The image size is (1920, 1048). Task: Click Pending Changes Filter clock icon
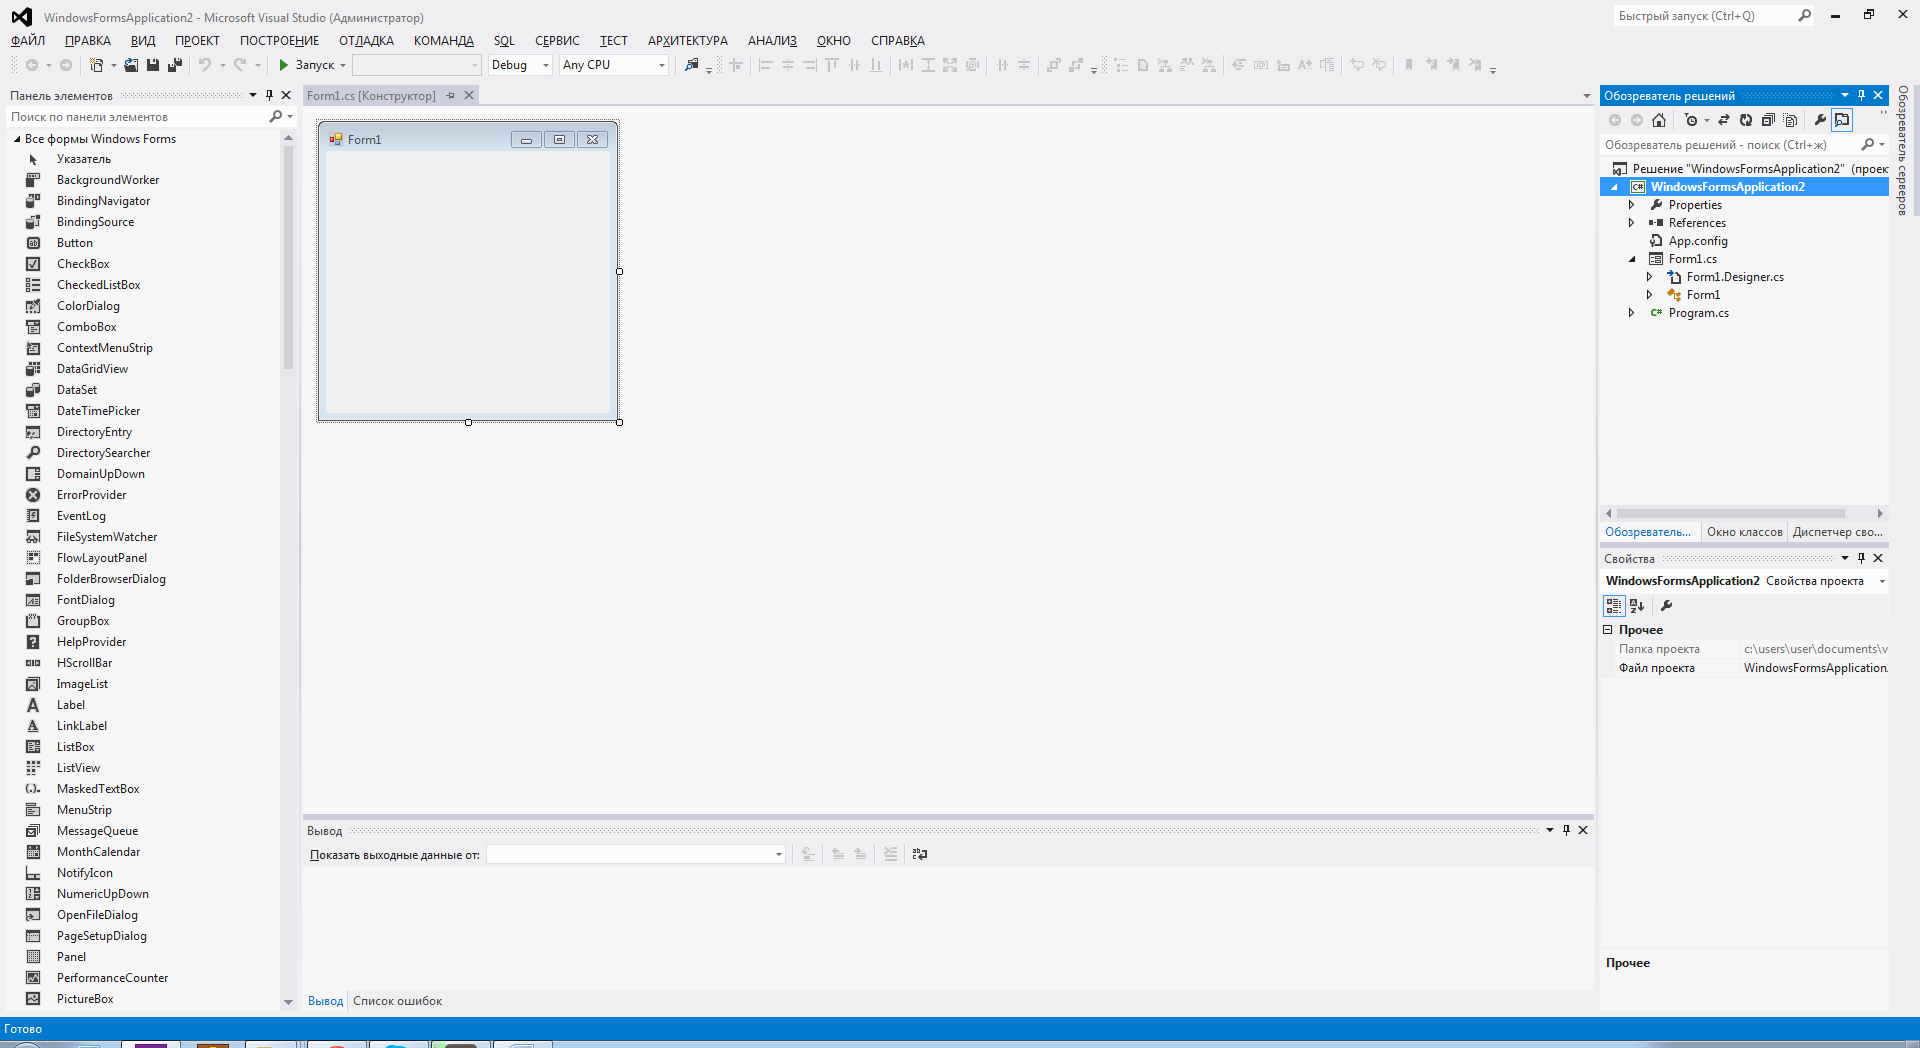[1691, 120]
